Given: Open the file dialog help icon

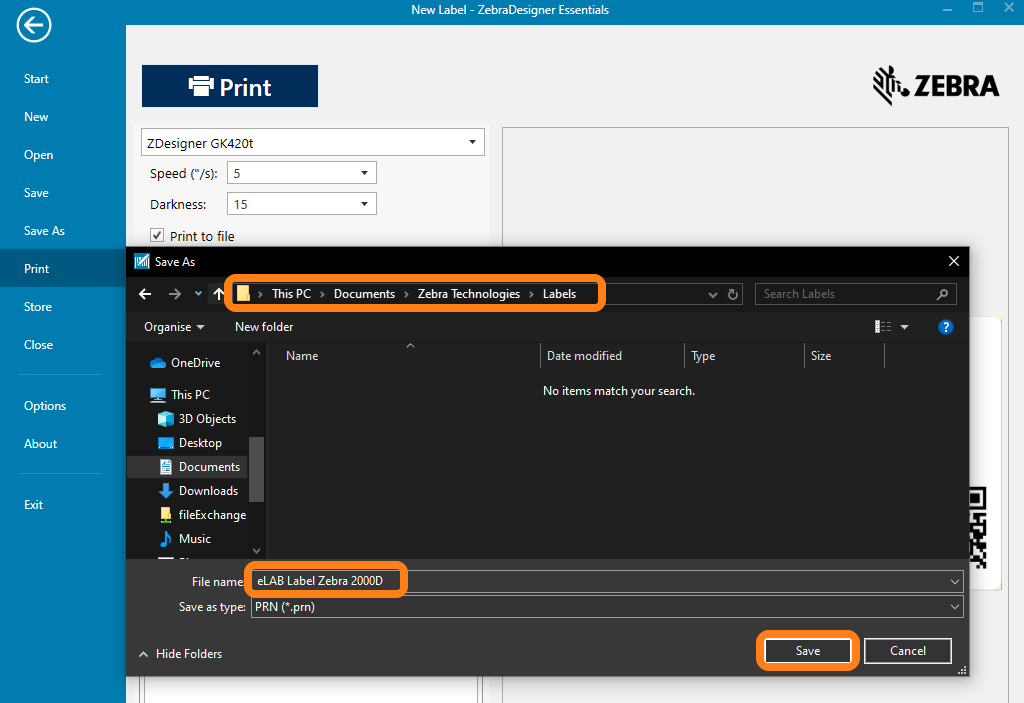Looking at the screenshot, I should (x=945, y=327).
